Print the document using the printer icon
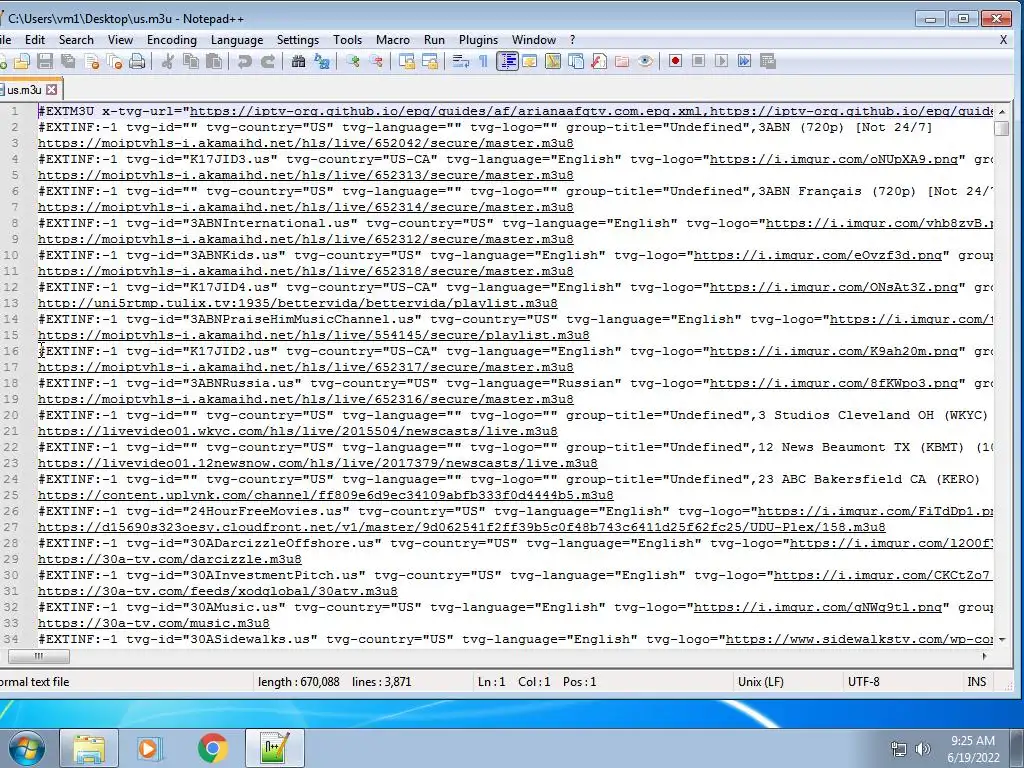This screenshot has height=768, width=1024. 137,61
